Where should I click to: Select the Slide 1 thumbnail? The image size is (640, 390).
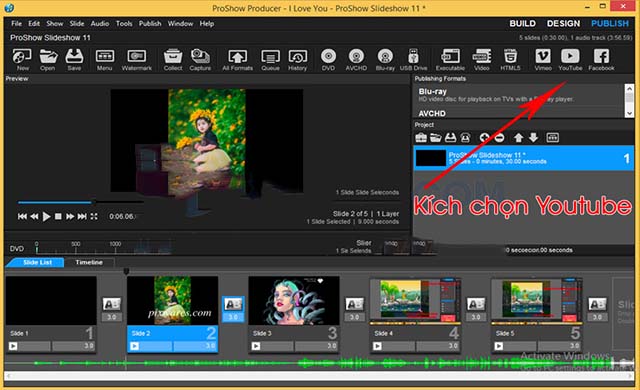[x=51, y=300]
